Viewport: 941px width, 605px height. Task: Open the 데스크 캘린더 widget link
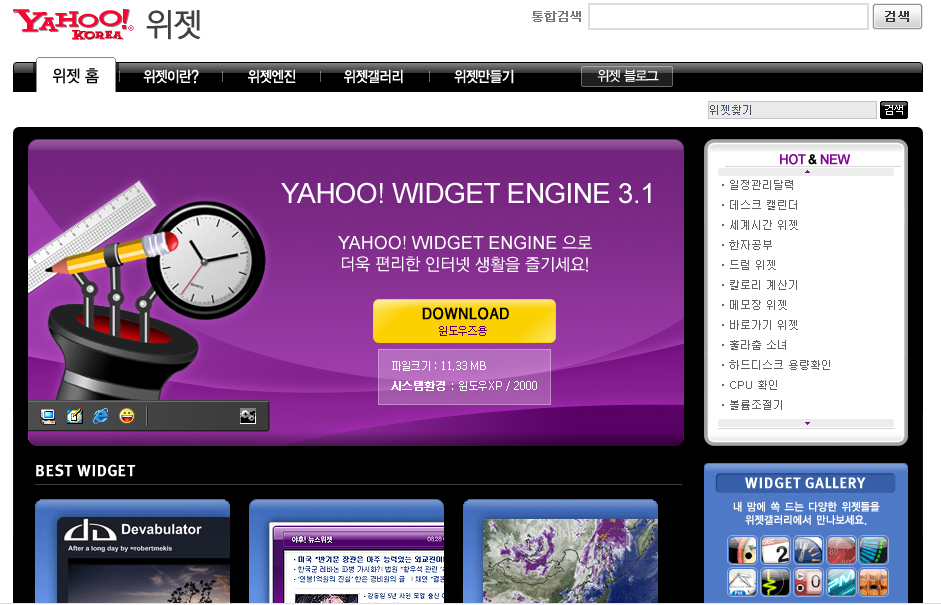(763, 205)
